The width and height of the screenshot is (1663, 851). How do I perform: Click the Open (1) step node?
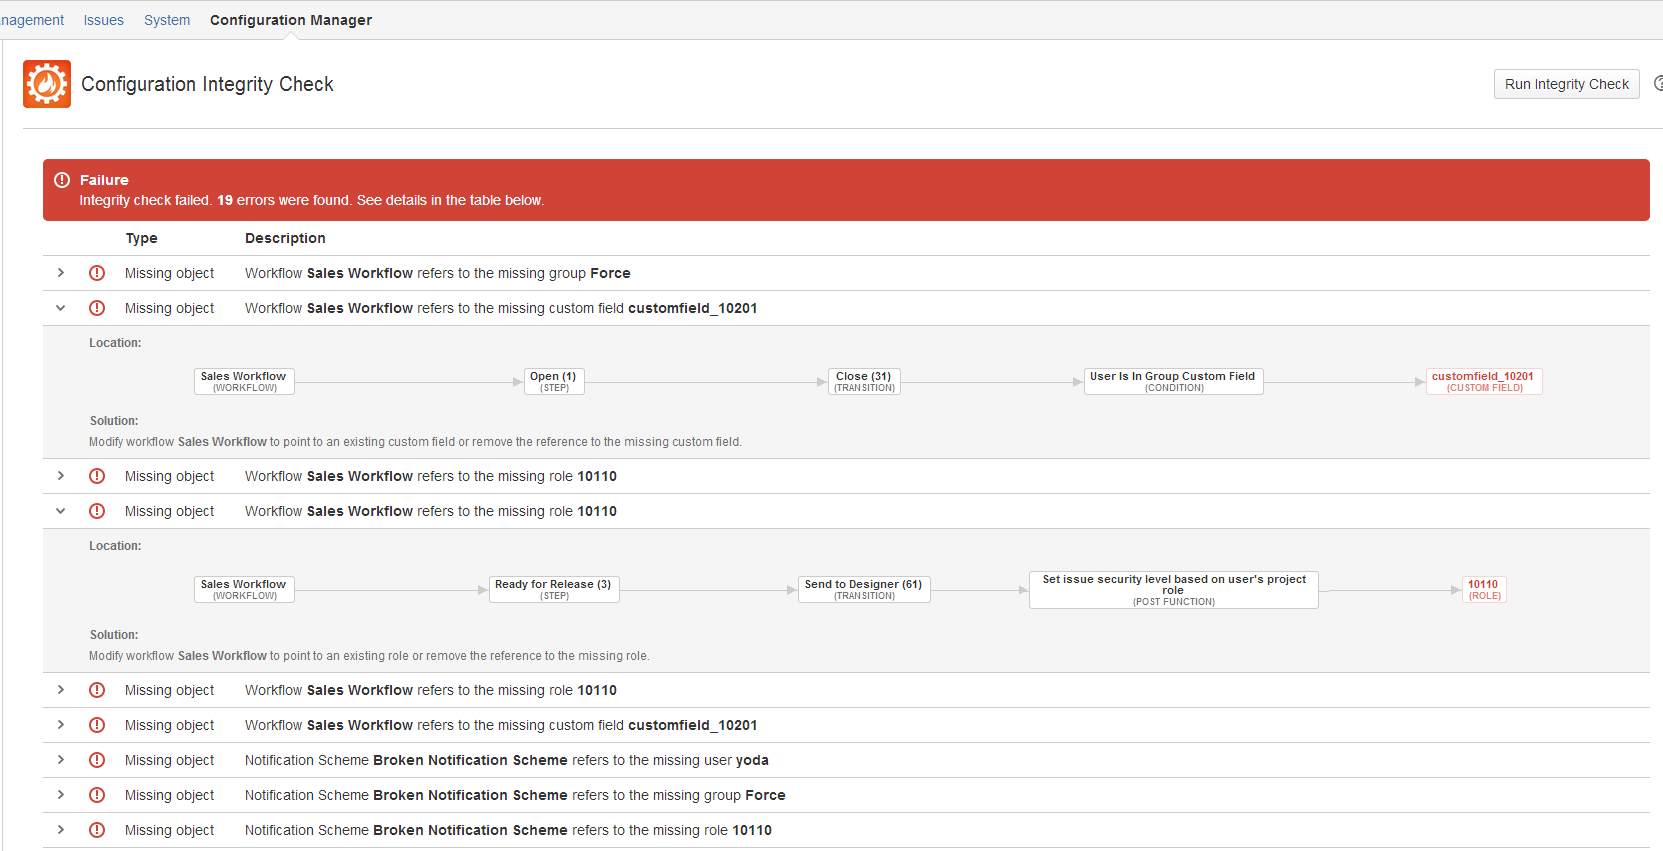tap(554, 382)
